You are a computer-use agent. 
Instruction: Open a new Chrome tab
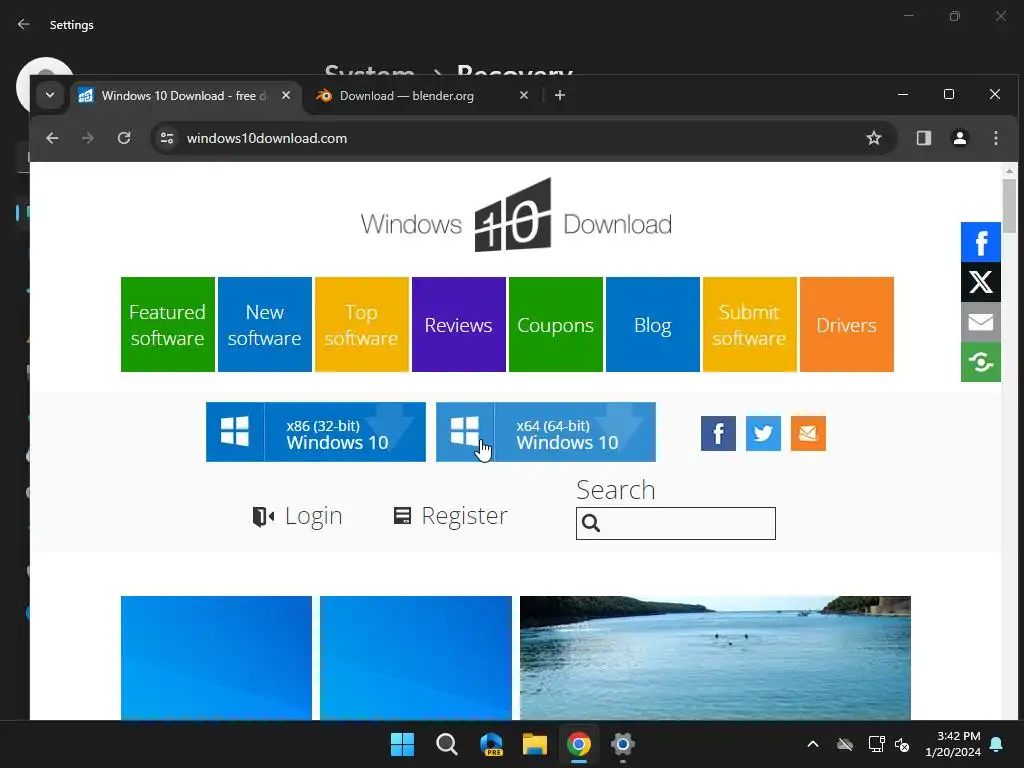point(560,95)
